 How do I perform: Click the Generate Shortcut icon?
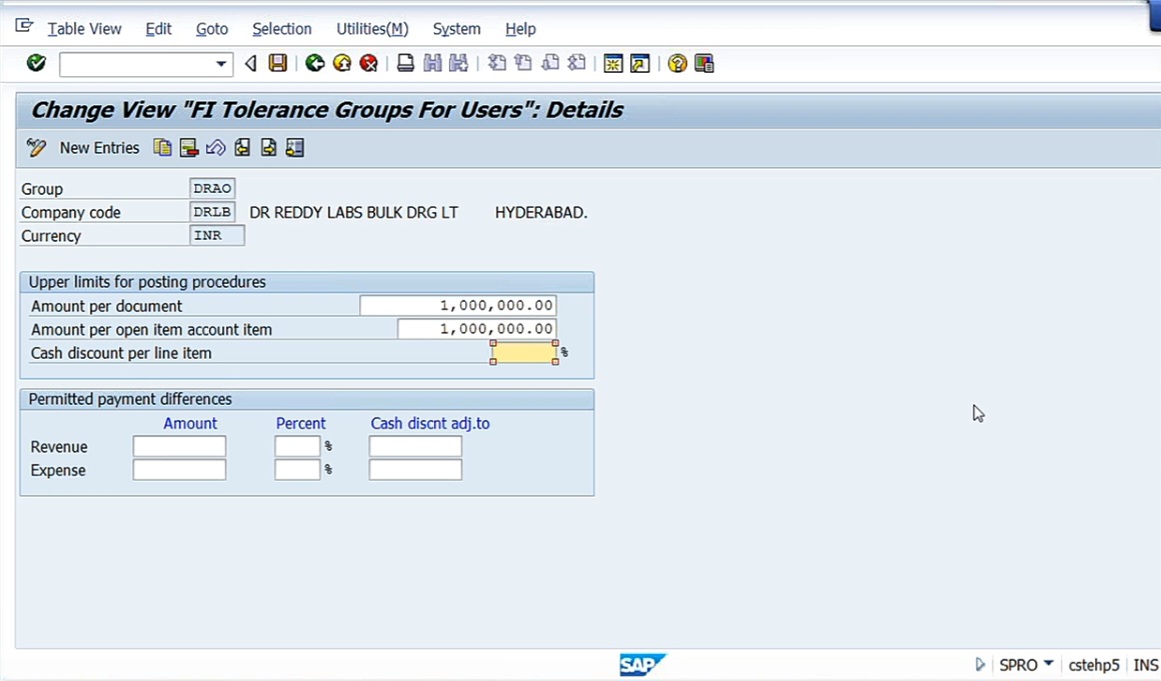[x=640, y=64]
